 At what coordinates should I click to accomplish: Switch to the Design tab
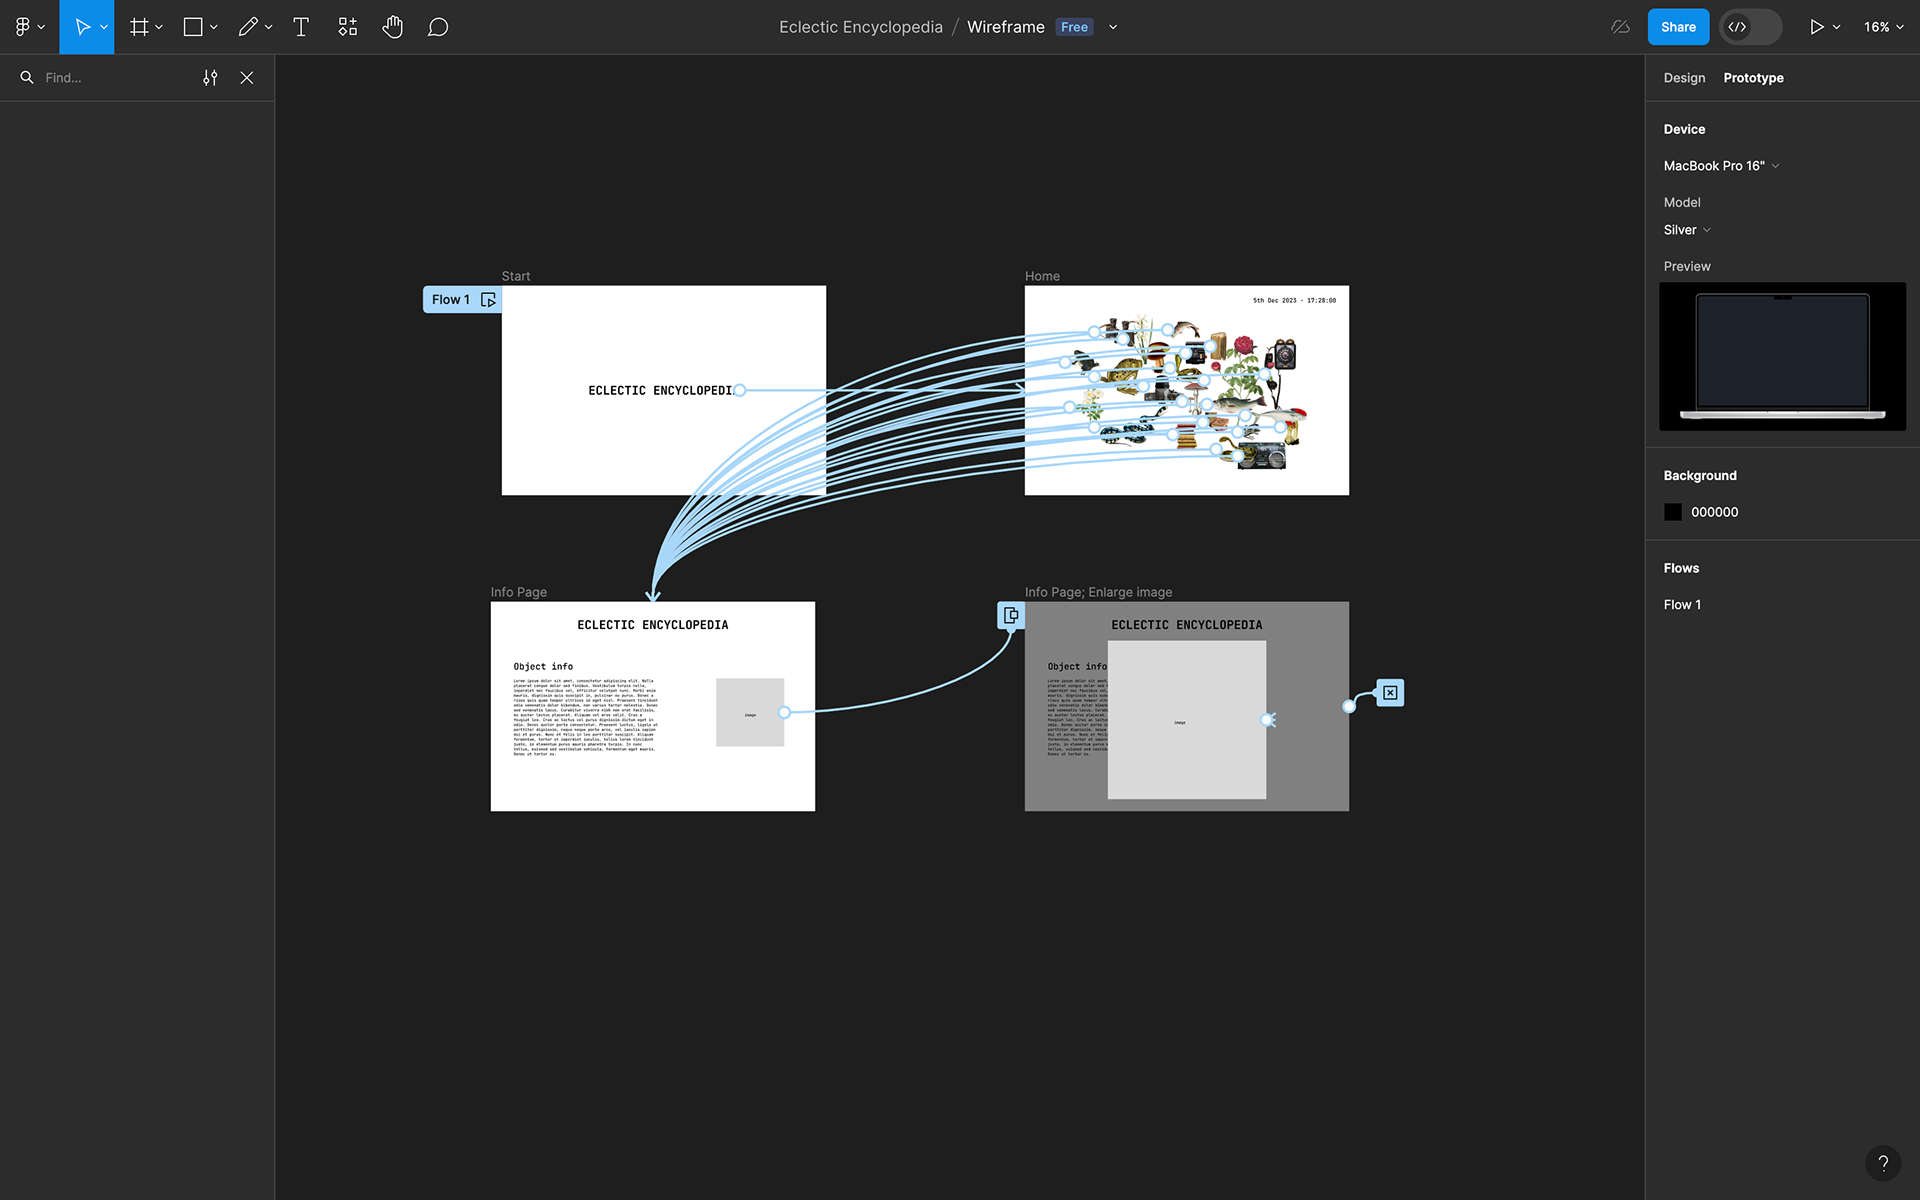[1684, 78]
